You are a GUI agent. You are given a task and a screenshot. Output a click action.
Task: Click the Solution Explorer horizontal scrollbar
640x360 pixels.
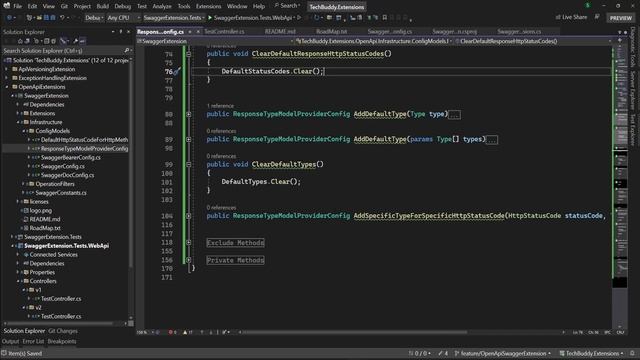coord(59,323)
